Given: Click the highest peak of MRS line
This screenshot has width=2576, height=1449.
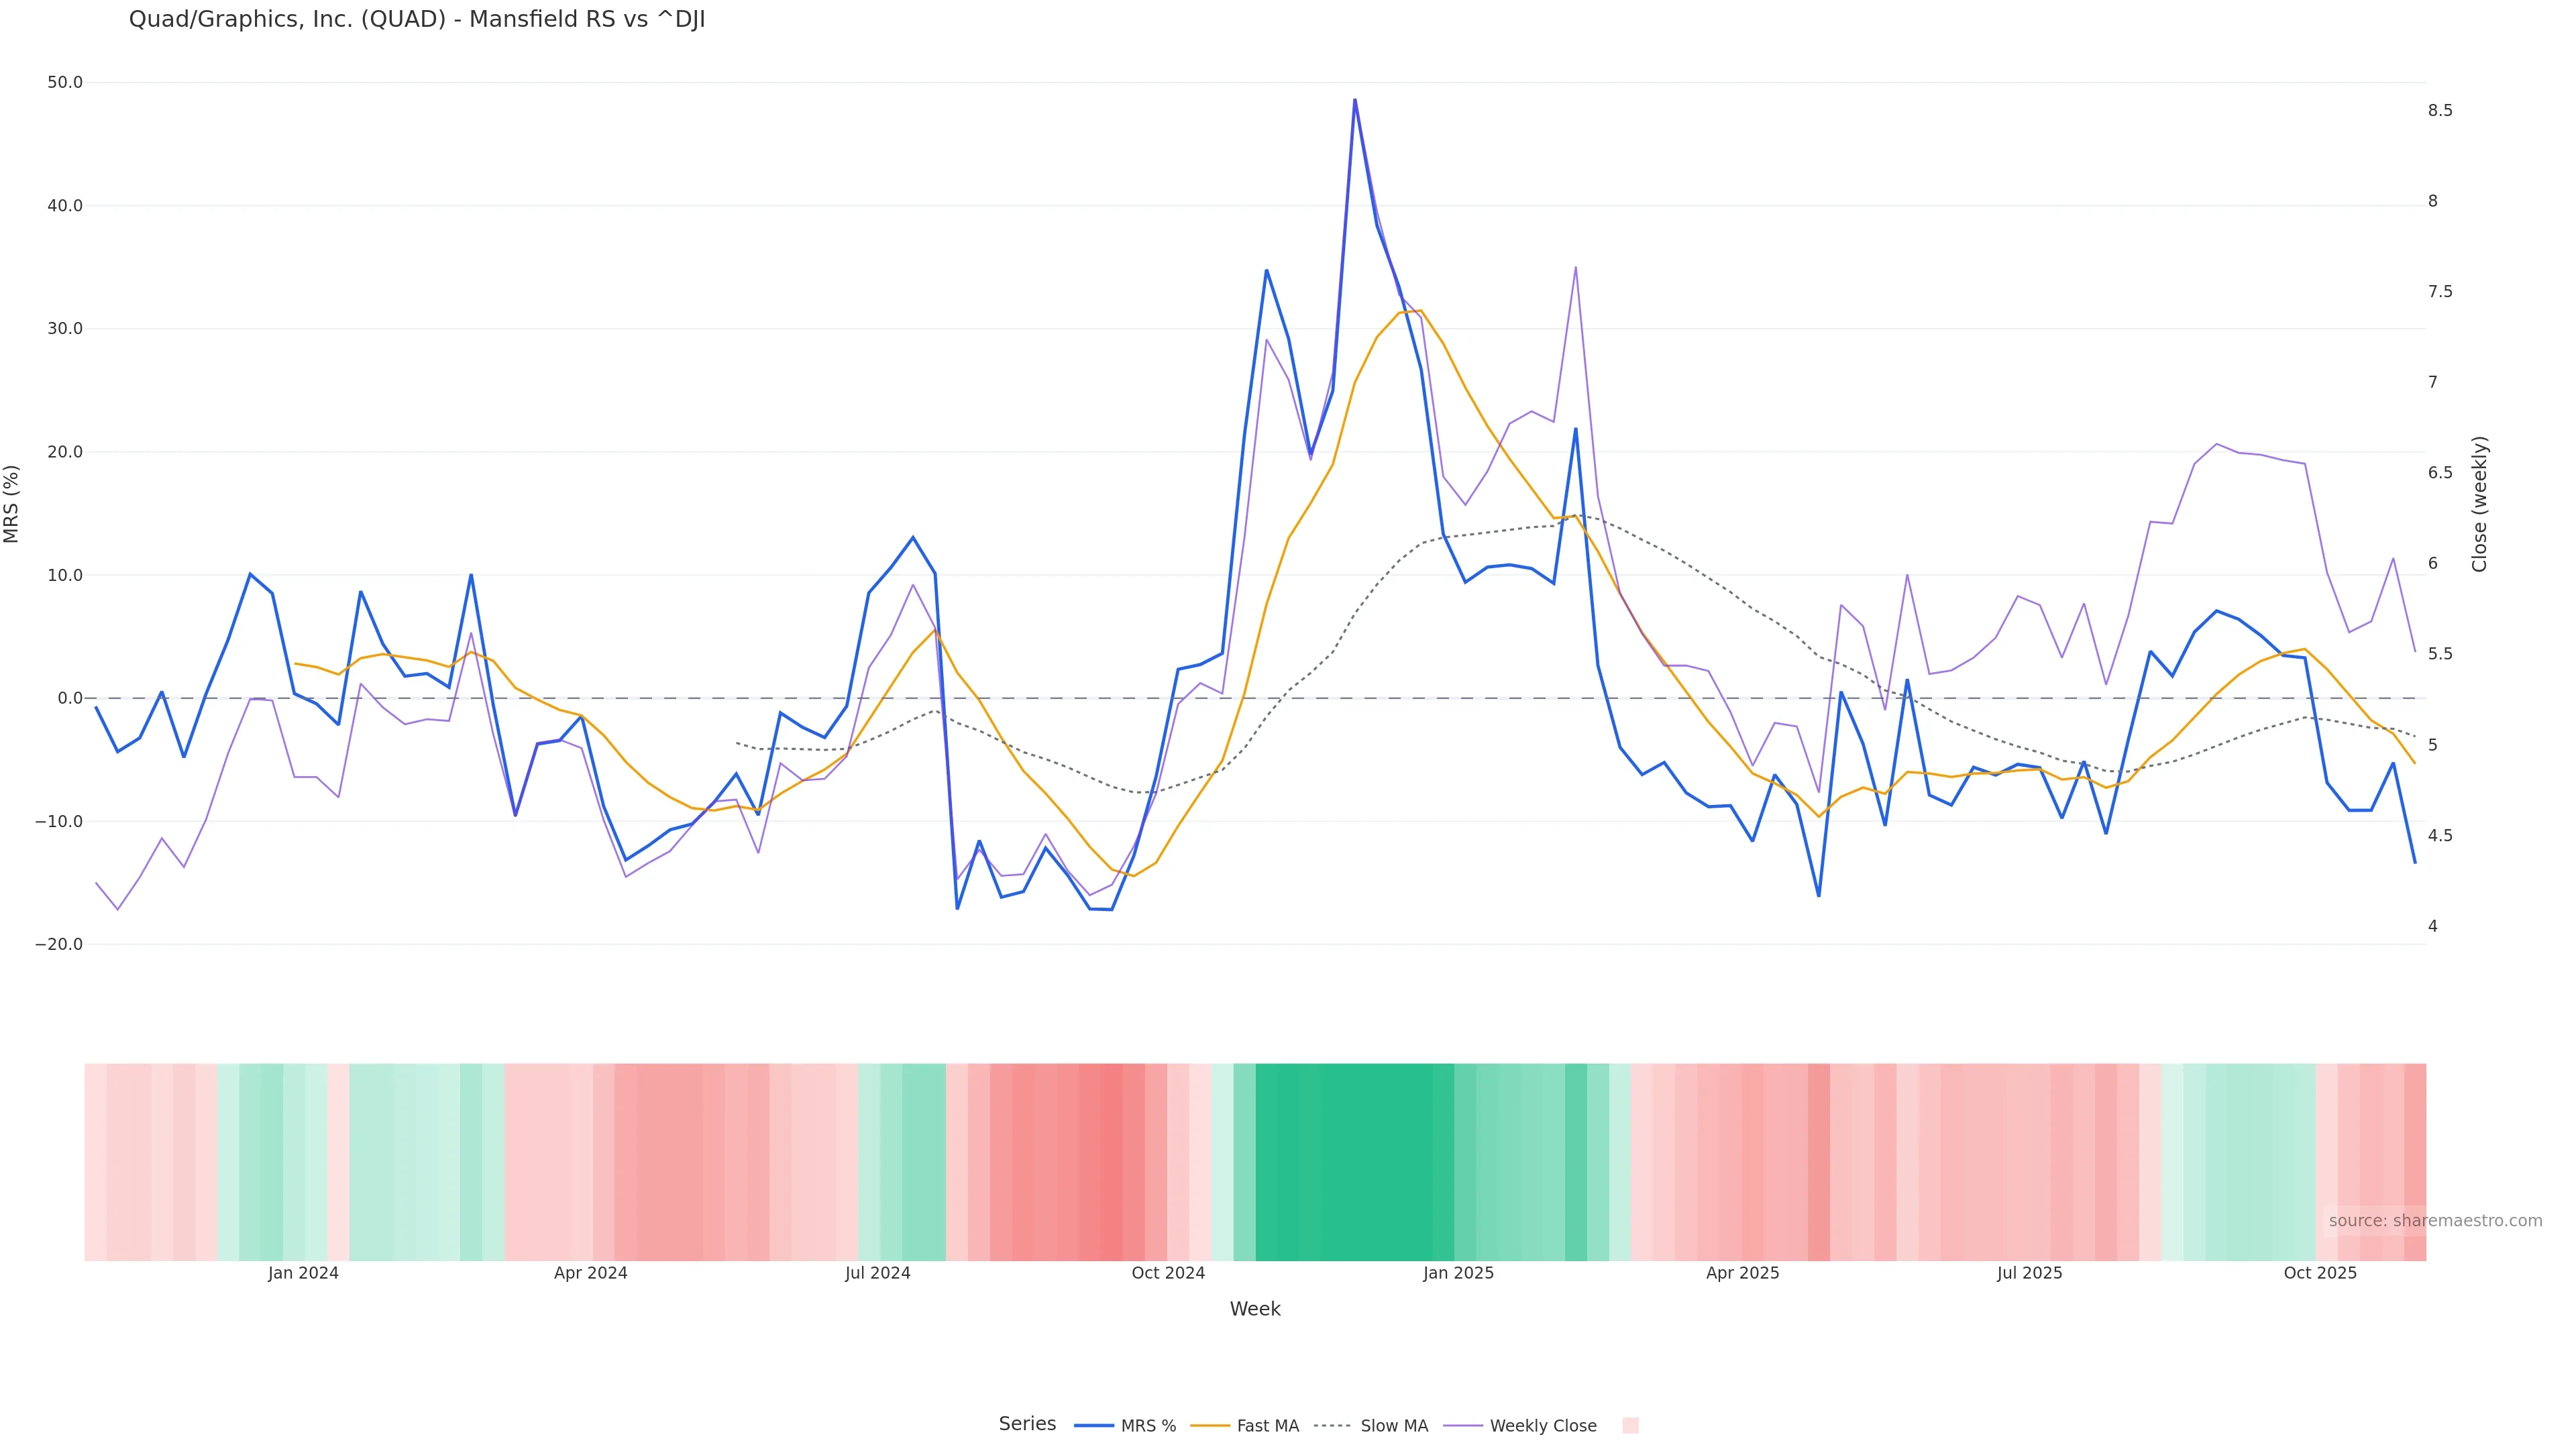Looking at the screenshot, I should tap(1355, 100).
